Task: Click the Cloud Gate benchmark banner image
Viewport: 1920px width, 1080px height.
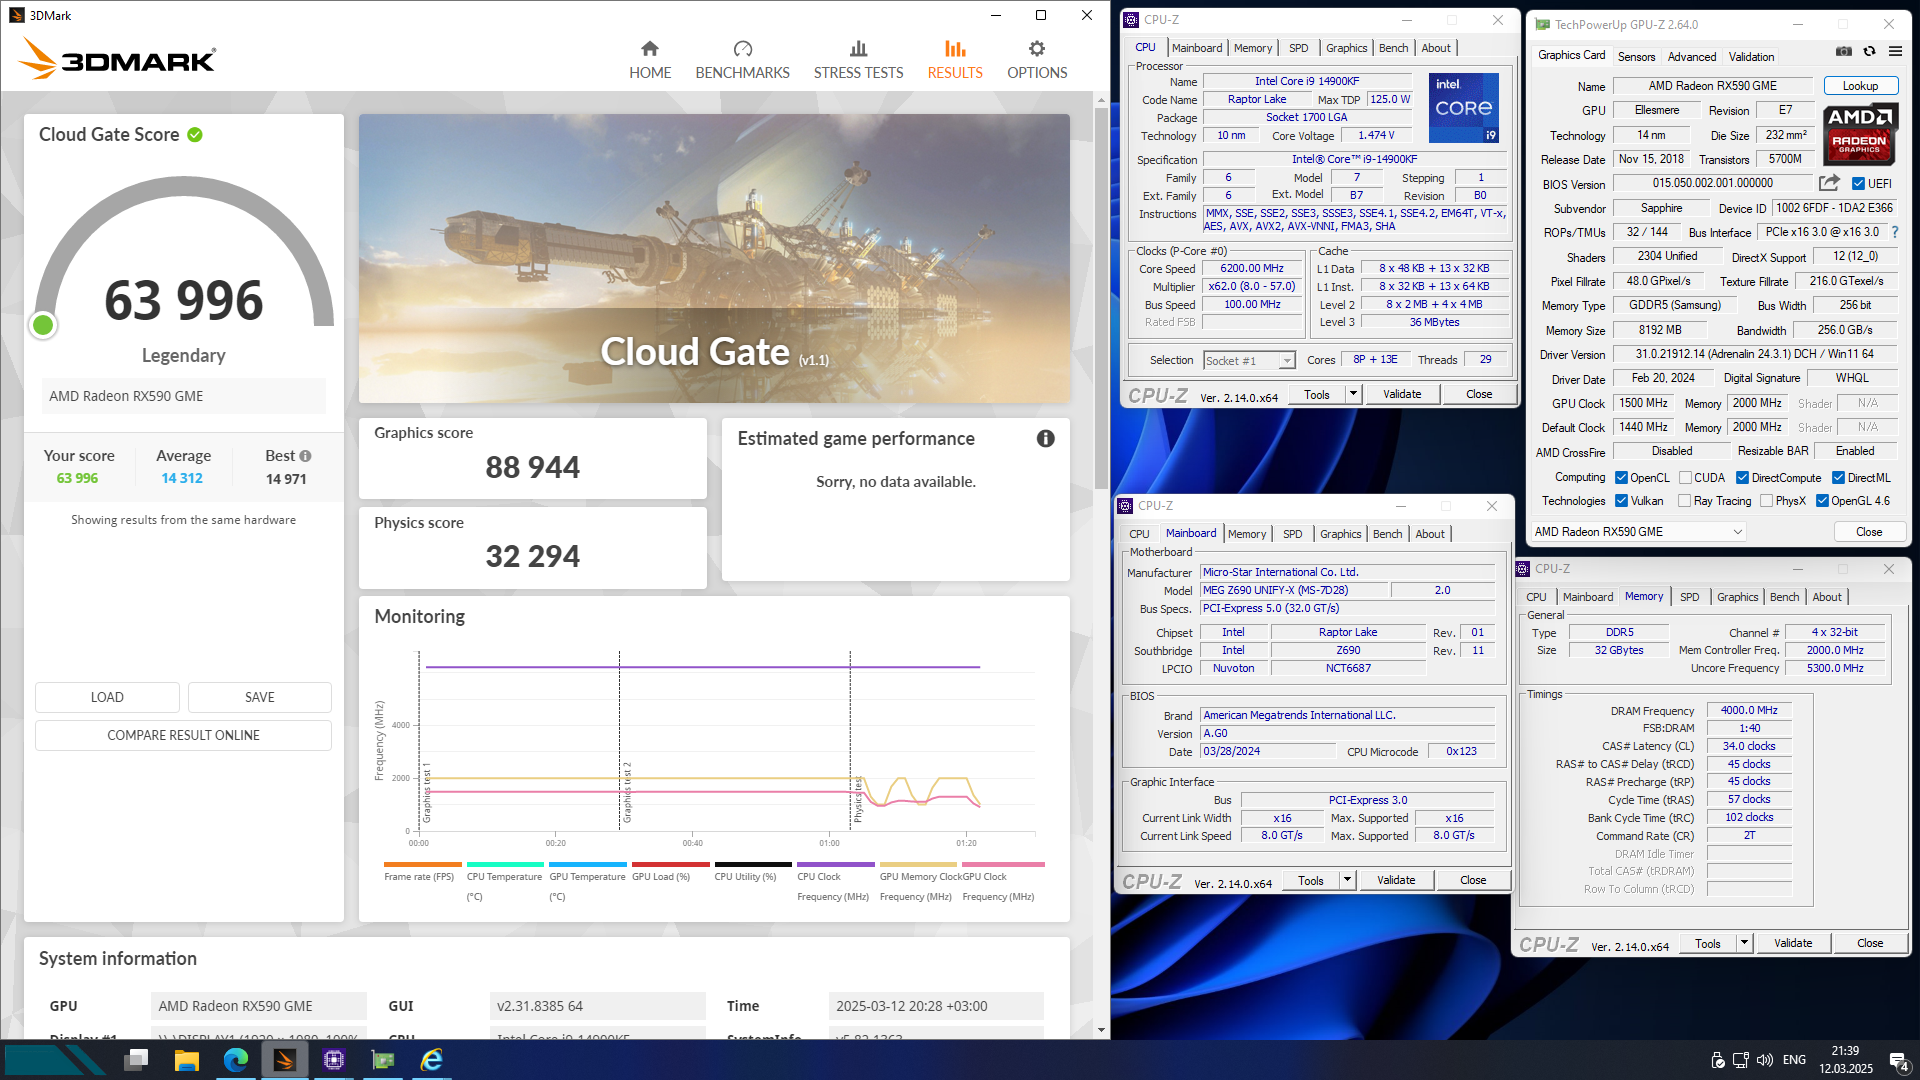Action: point(714,258)
